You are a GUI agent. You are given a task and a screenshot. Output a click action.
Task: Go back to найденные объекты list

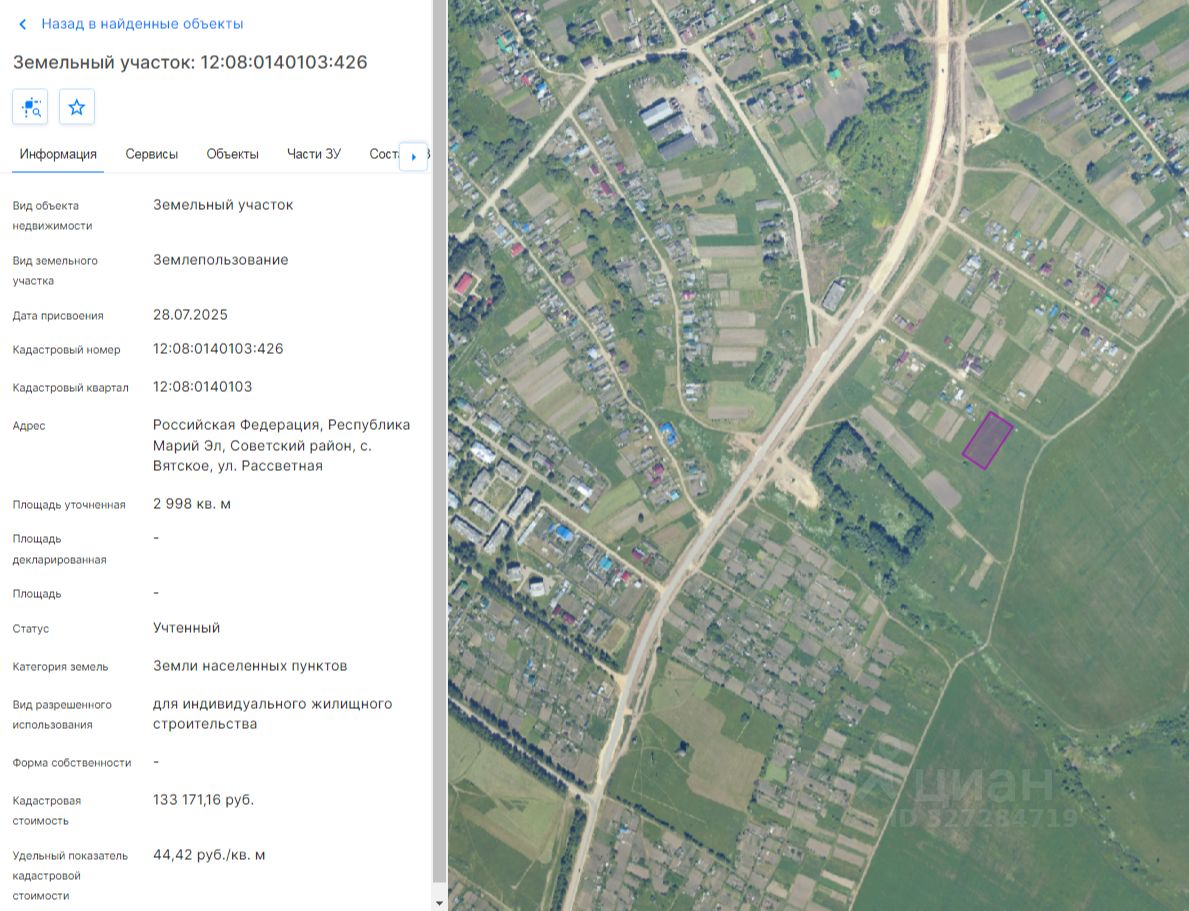tap(142, 24)
